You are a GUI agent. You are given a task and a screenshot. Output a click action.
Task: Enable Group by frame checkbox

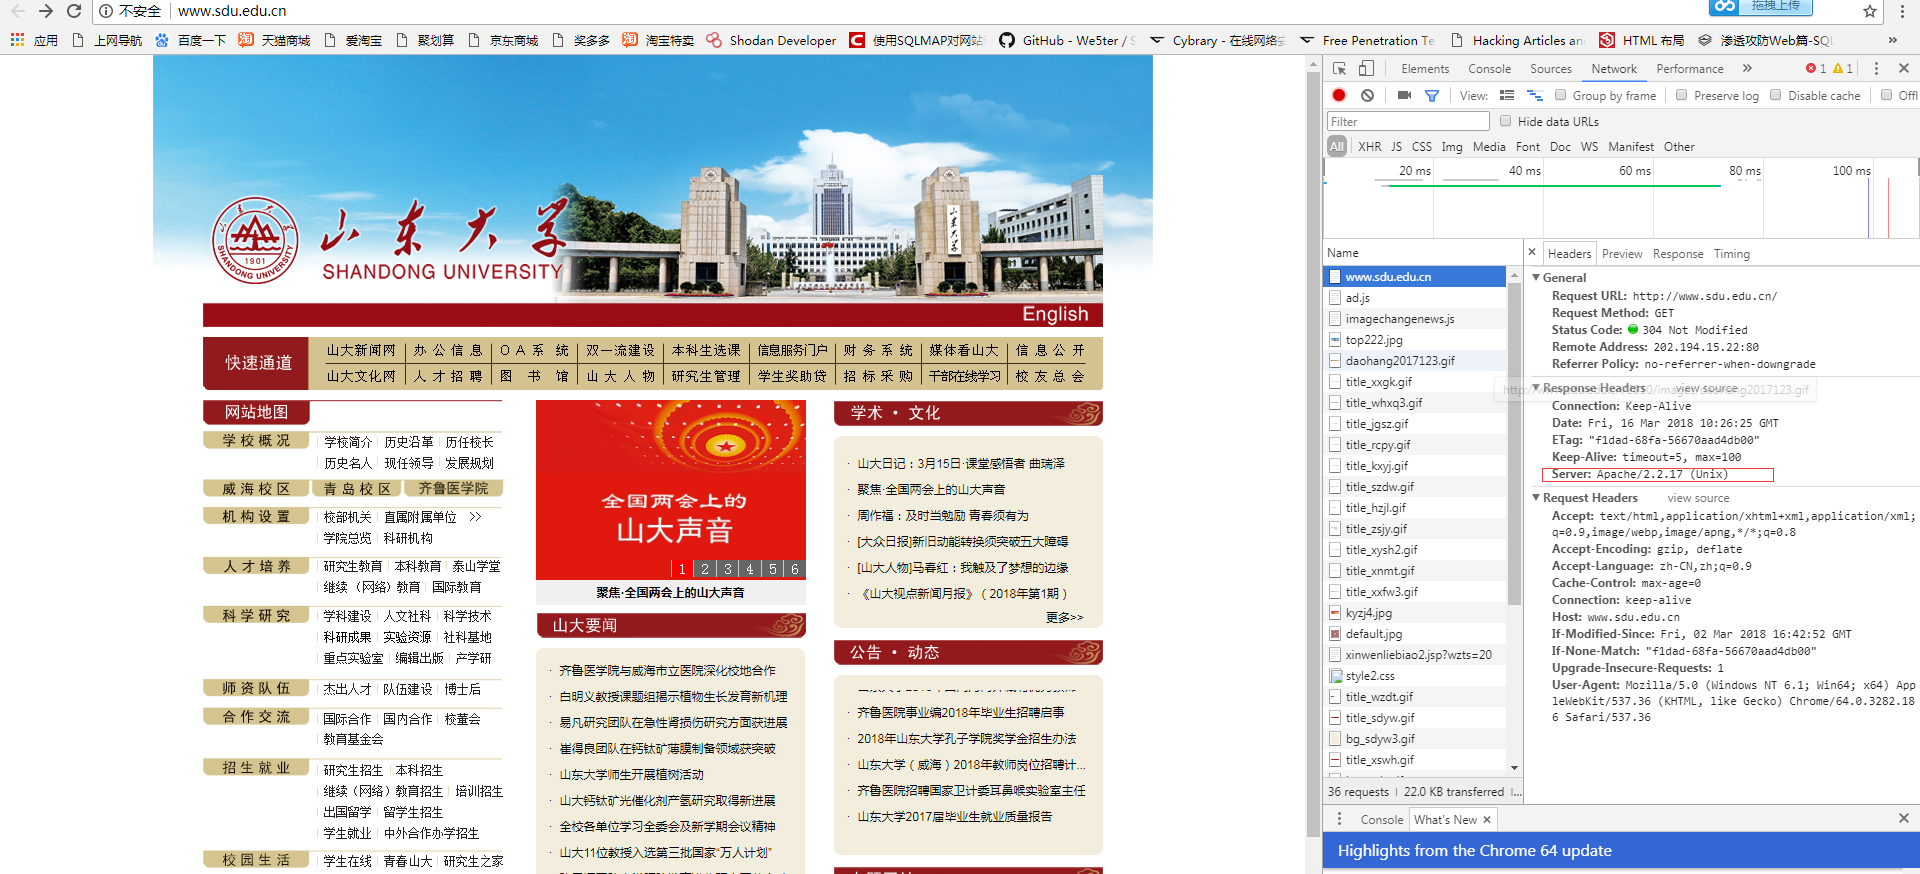[1560, 95]
